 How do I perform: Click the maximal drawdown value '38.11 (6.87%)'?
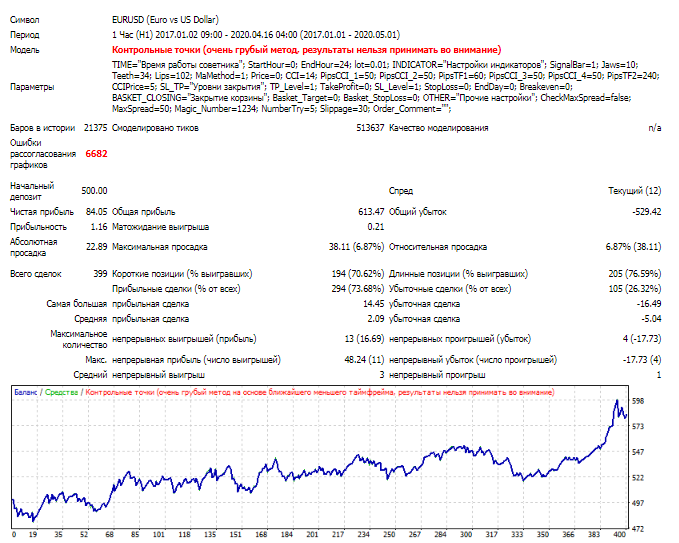tap(356, 247)
